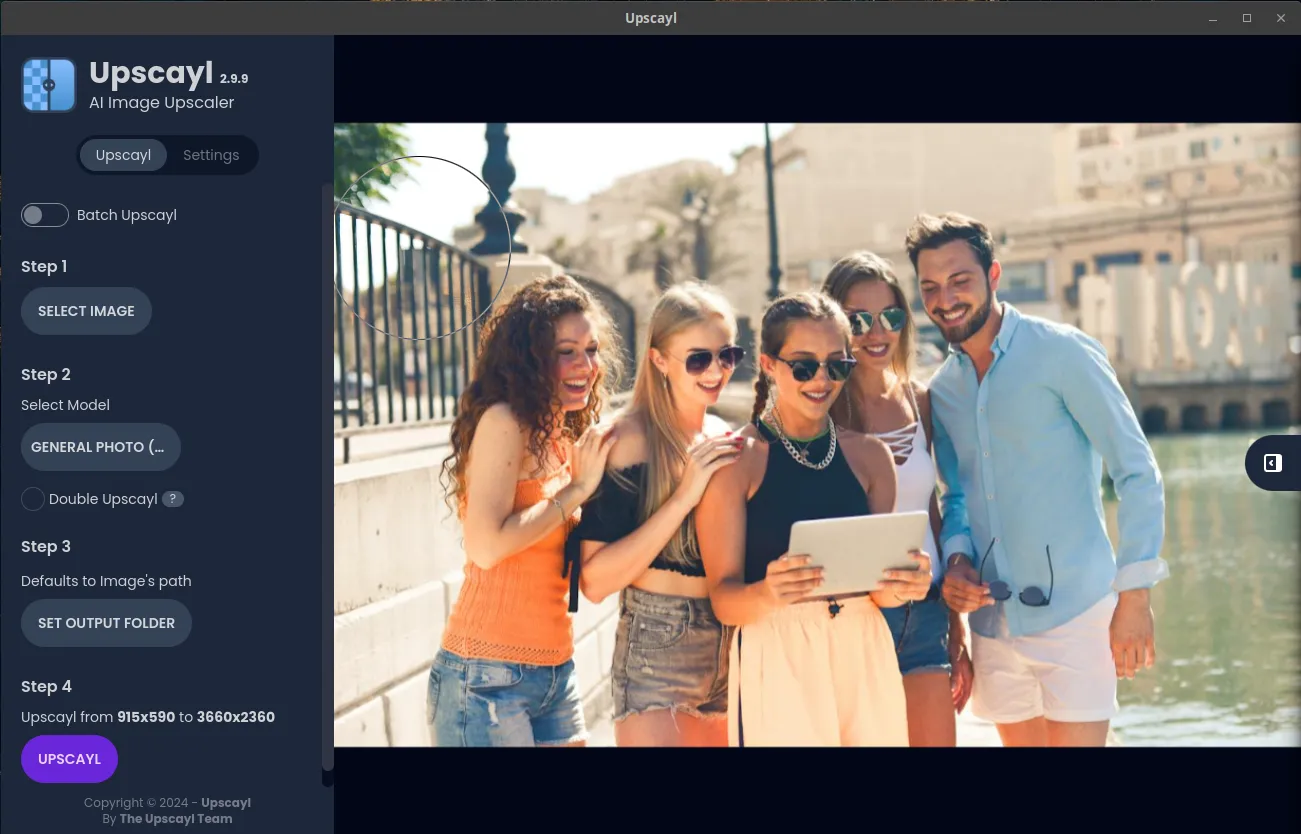Open the GENERAL PHOTO model dropdown
Screen dimensions: 1301x834
100,447
